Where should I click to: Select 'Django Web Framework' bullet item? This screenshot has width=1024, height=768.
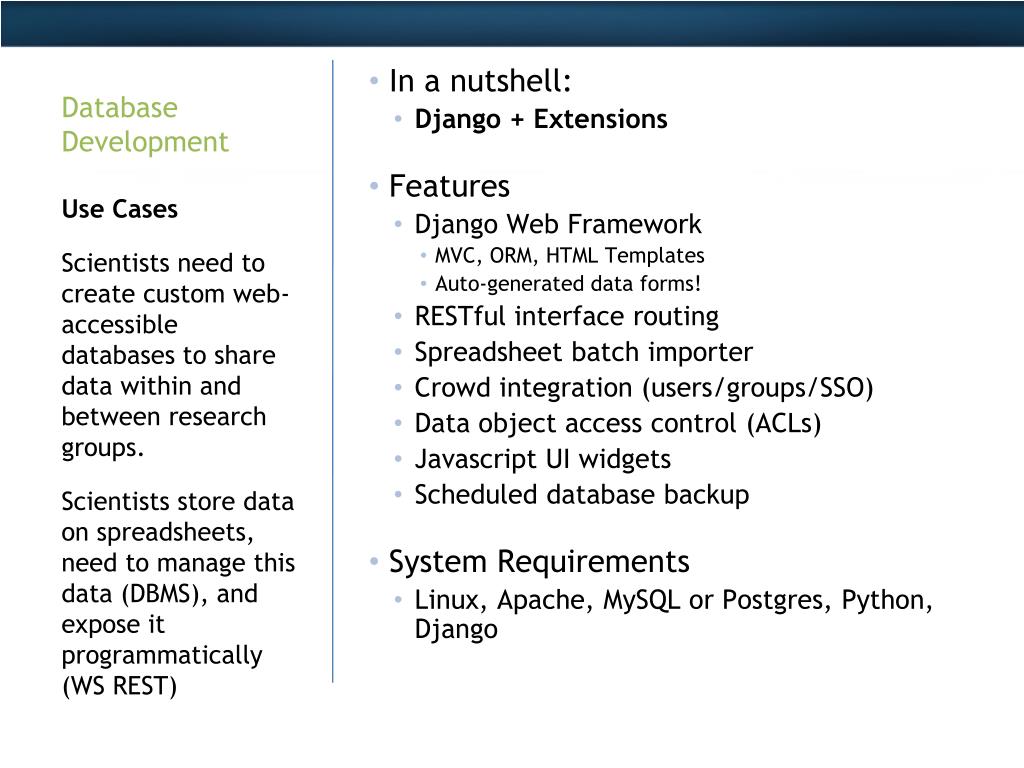coord(558,225)
